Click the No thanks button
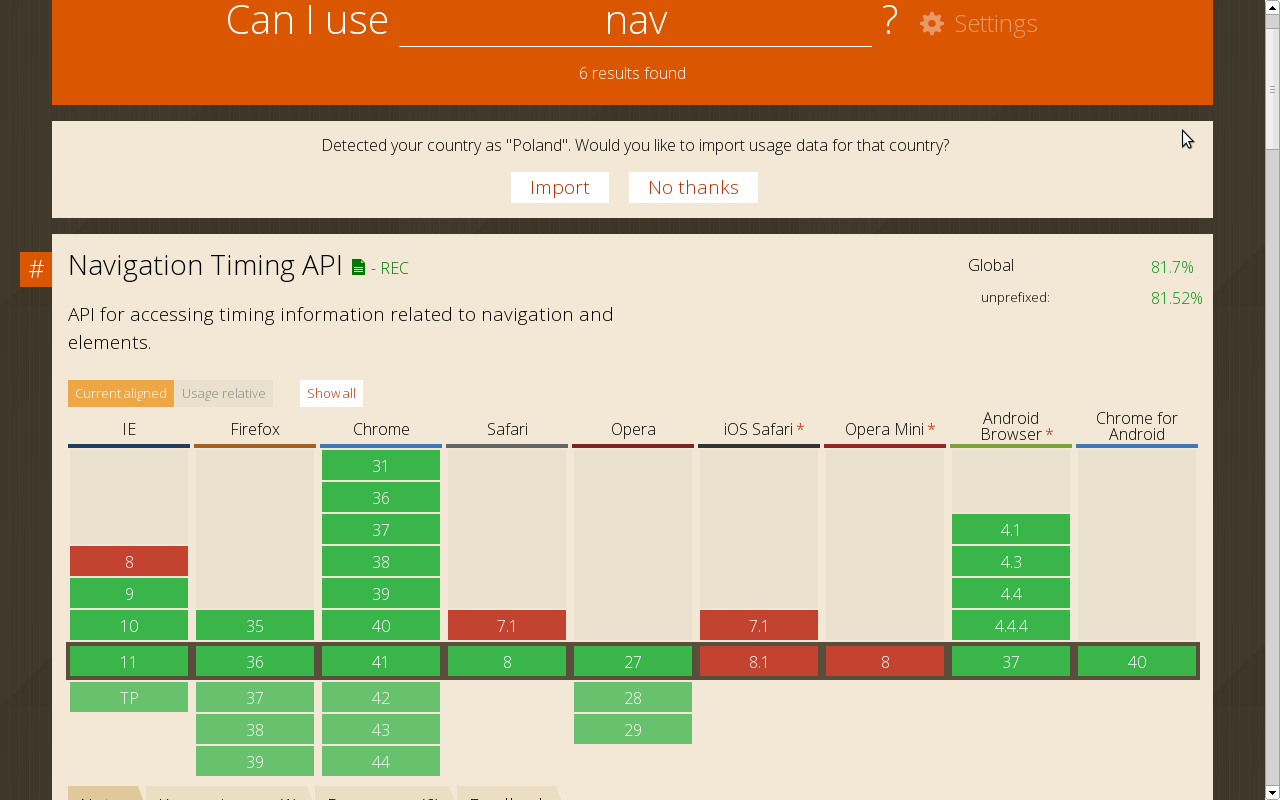Screen dimensions: 1280x800 coord(693,187)
